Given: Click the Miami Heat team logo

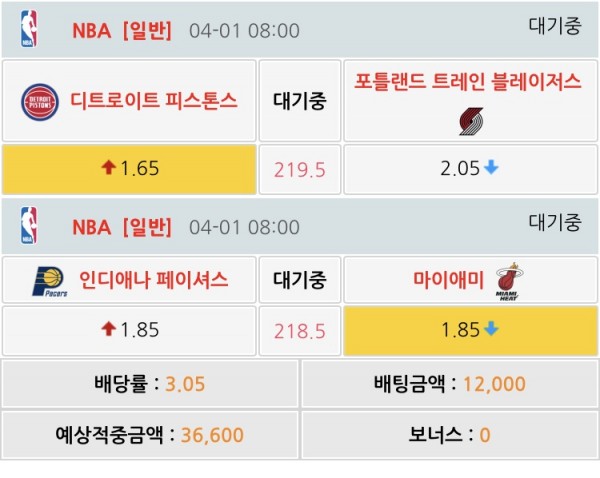Looking at the screenshot, I should (511, 281).
